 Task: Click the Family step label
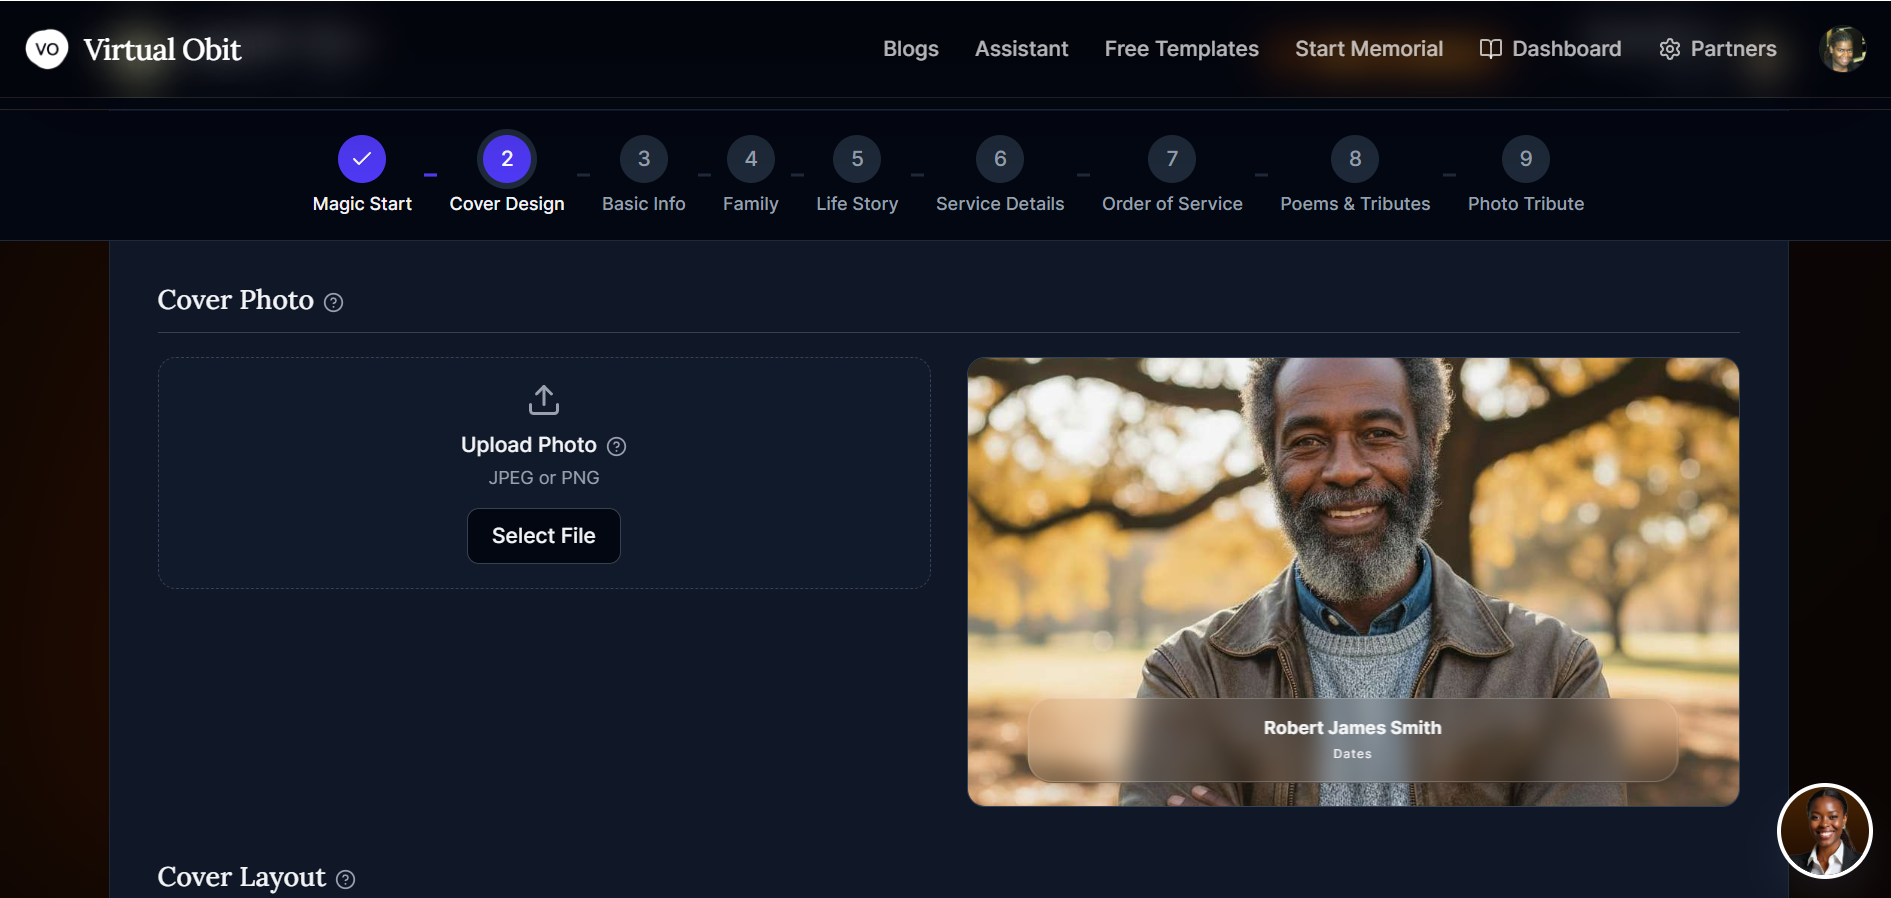tap(751, 204)
